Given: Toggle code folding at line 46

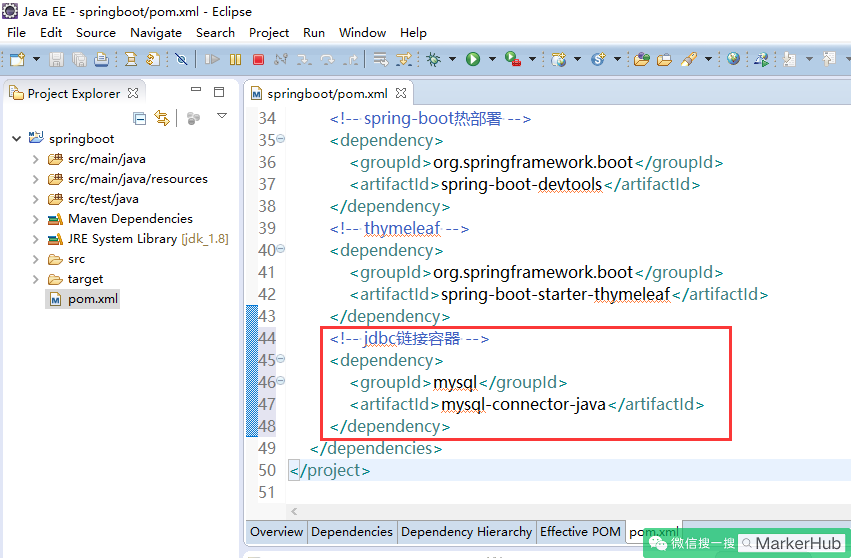Looking at the screenshot, I should click(281, 381).
